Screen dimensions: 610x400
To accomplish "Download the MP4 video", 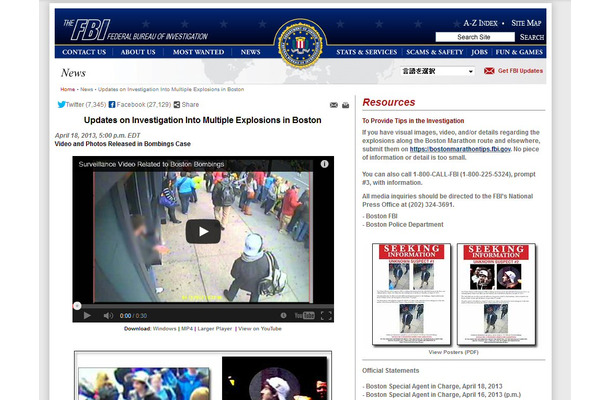I will (x=187, y=329).
